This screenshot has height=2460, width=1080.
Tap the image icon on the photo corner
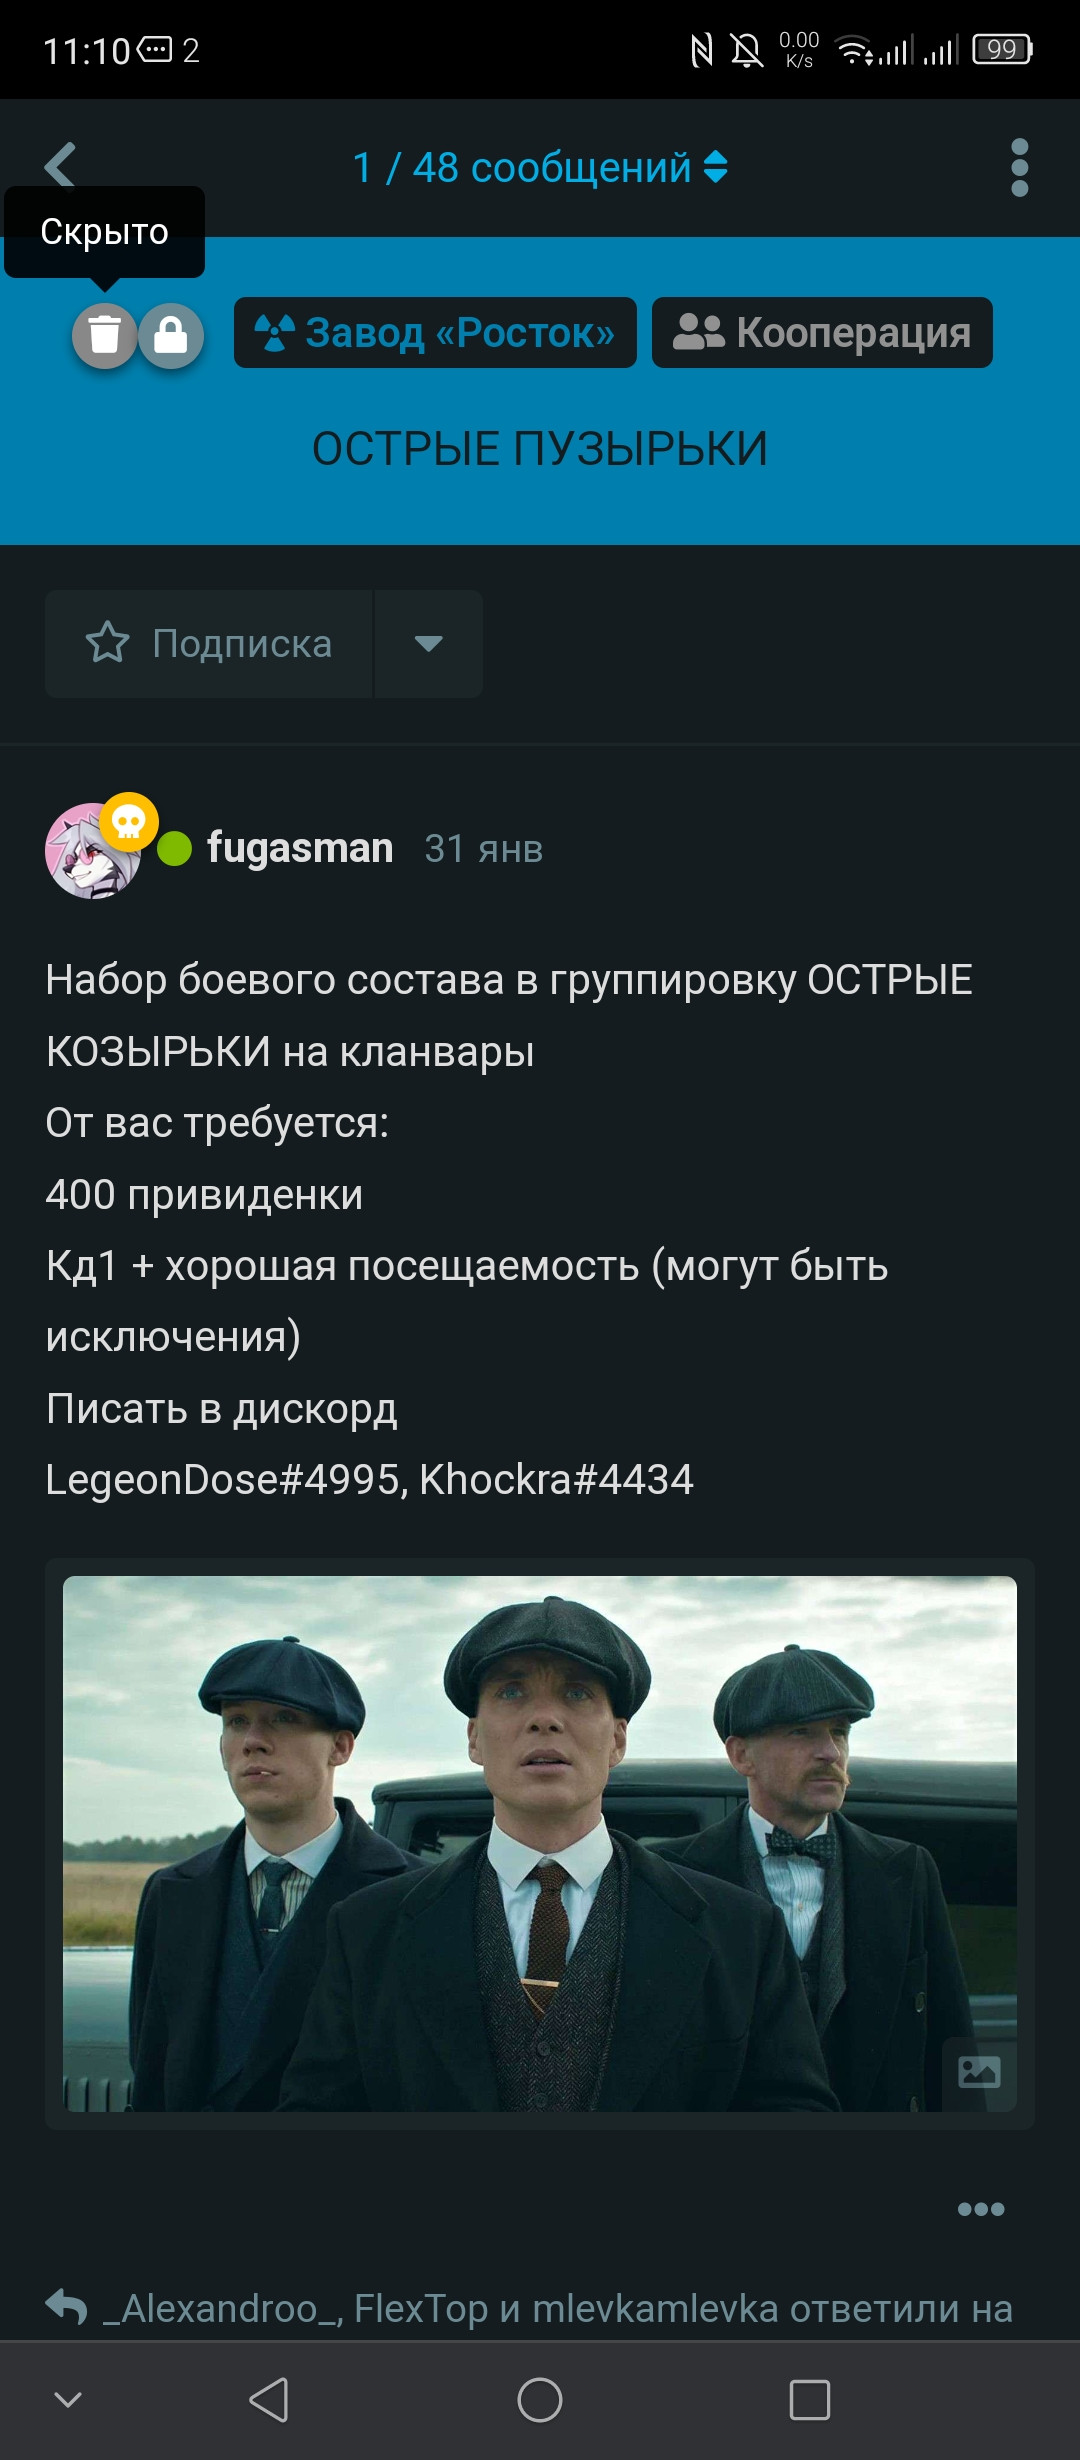coord(979,2073)
